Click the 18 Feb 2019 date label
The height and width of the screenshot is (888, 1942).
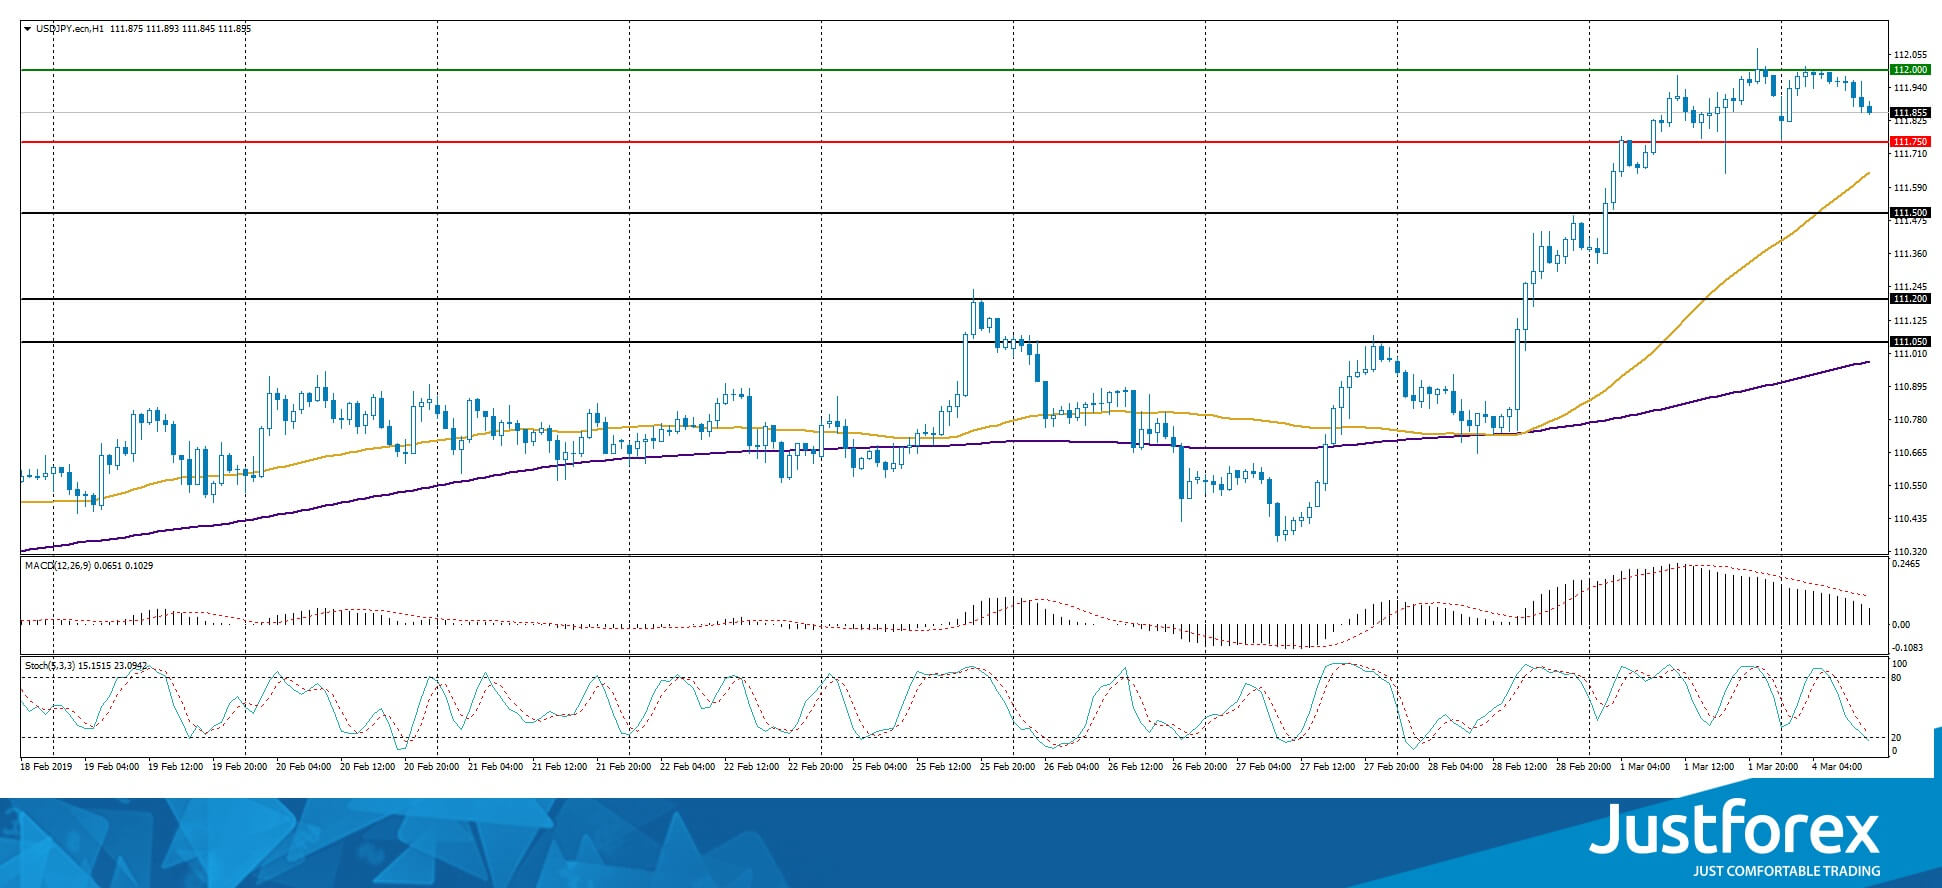click(x=46, y=767)
